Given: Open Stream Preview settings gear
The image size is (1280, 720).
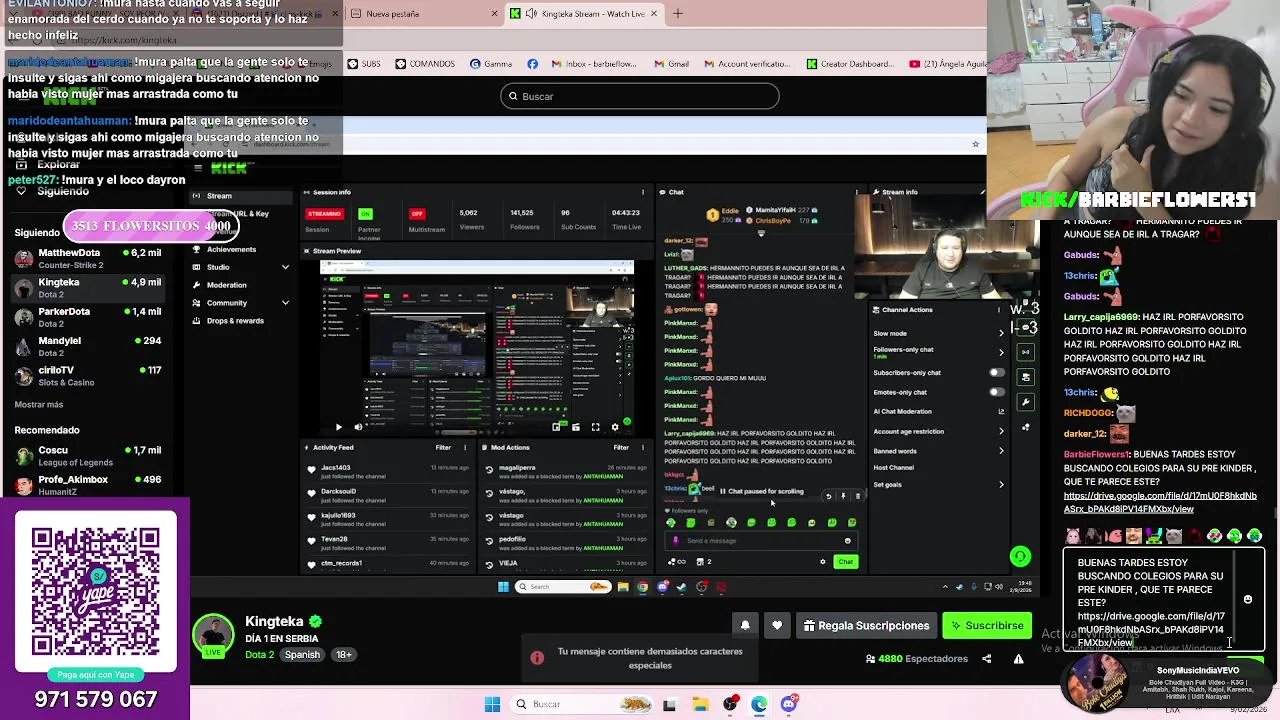Looking at the screenshot, I should pyautogui.click(x=615, y=427).
